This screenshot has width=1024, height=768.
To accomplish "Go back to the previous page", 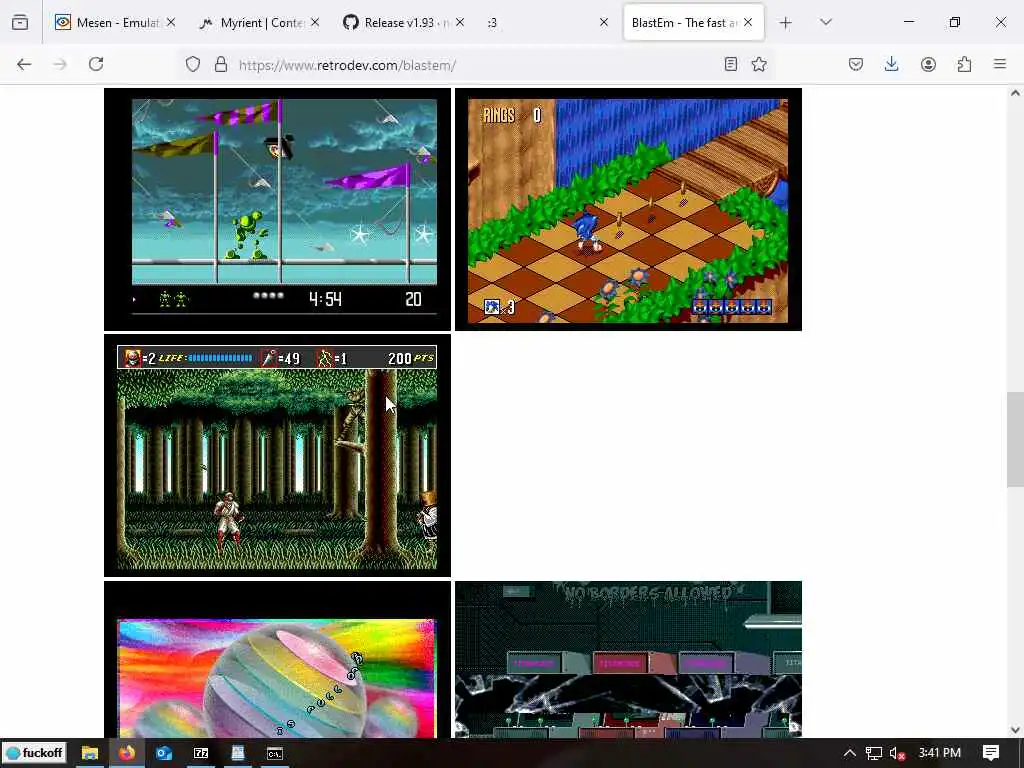I will coord(24,64).
